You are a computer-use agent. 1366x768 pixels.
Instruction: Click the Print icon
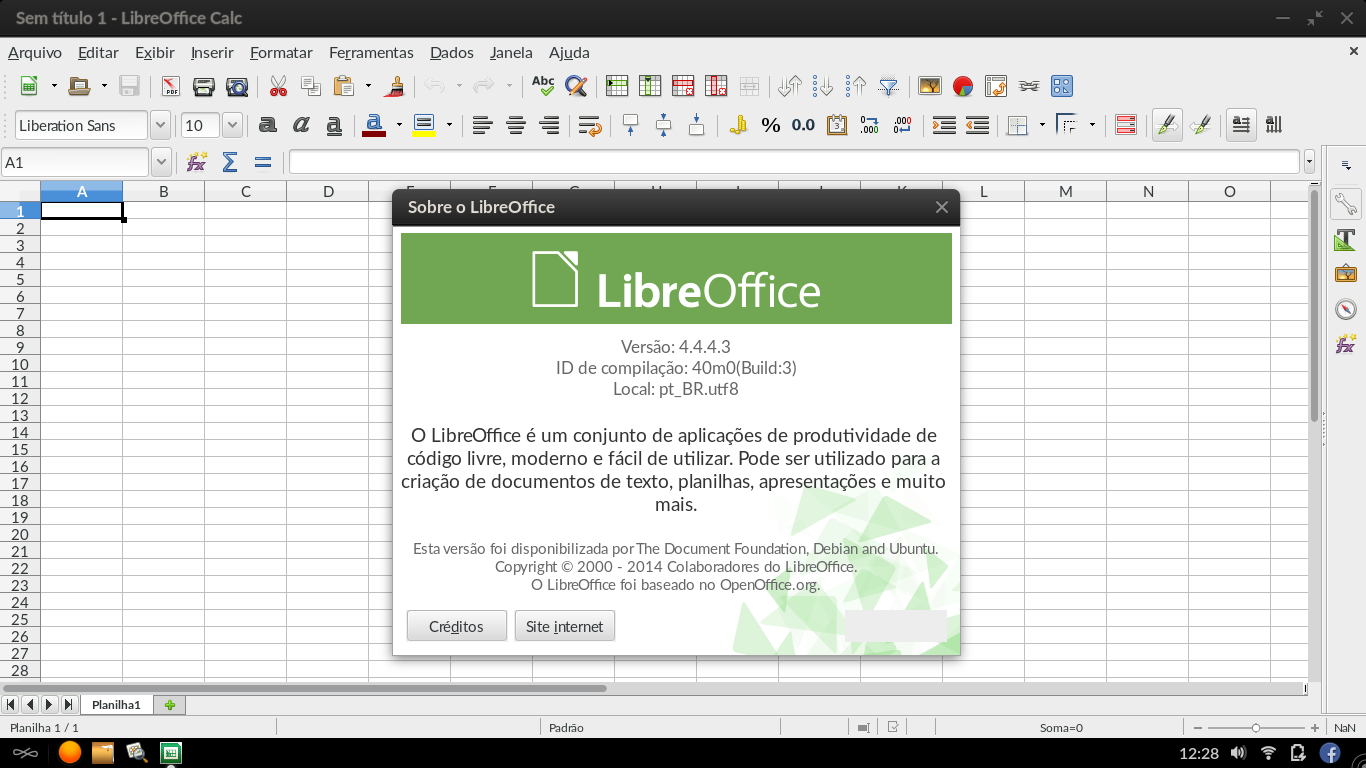tap(204, 86)
